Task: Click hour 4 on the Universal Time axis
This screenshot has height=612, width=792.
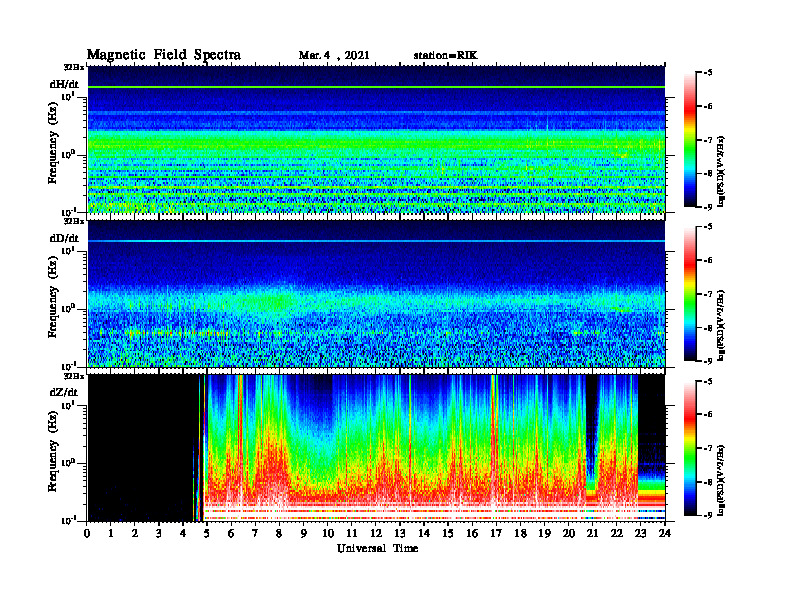Action: click(183, 533)
